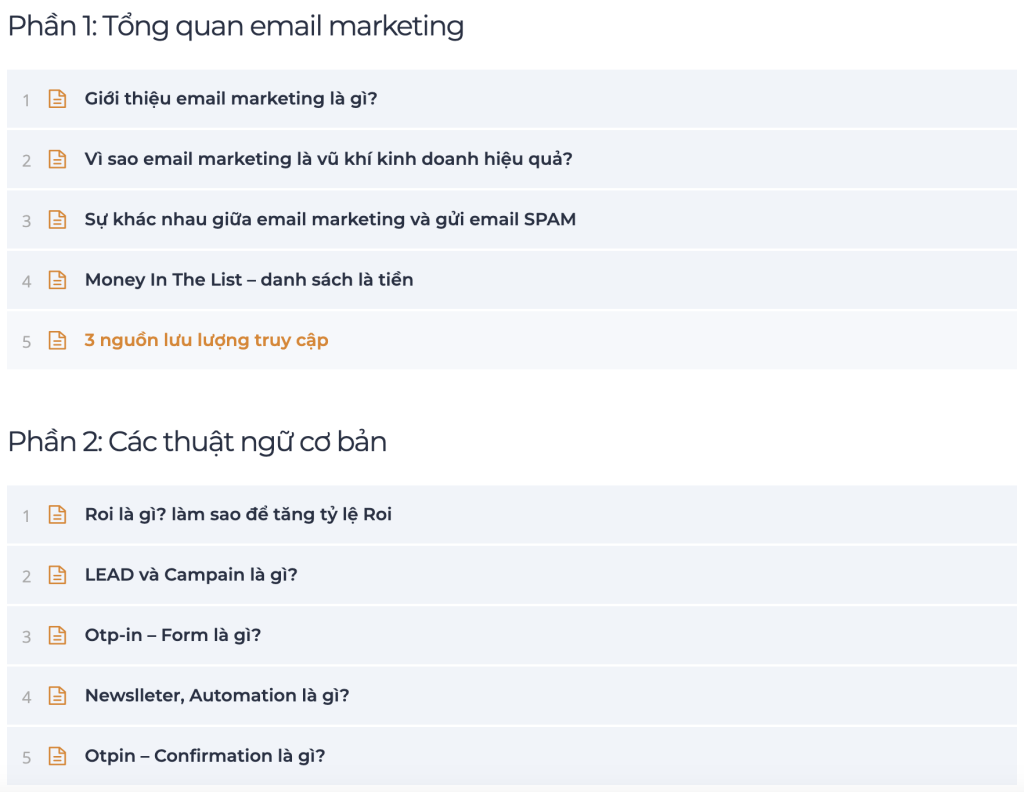The image size is (1024, 792).
Task: Open lesson "Giới thiệu email marketing là gì?"
Action: coord(230,99)
